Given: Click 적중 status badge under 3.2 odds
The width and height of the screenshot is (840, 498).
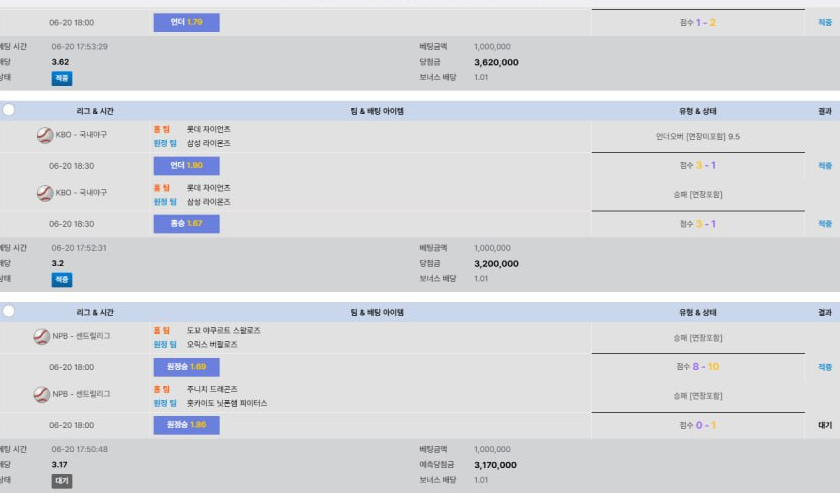Looking at the screenshot, I should point(62,280).
